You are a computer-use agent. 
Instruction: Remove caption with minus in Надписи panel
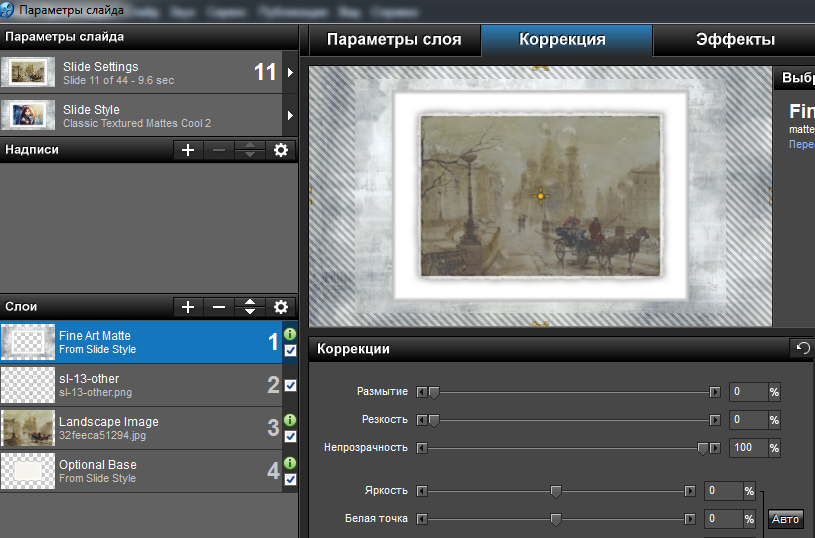(x=219, y=151)
